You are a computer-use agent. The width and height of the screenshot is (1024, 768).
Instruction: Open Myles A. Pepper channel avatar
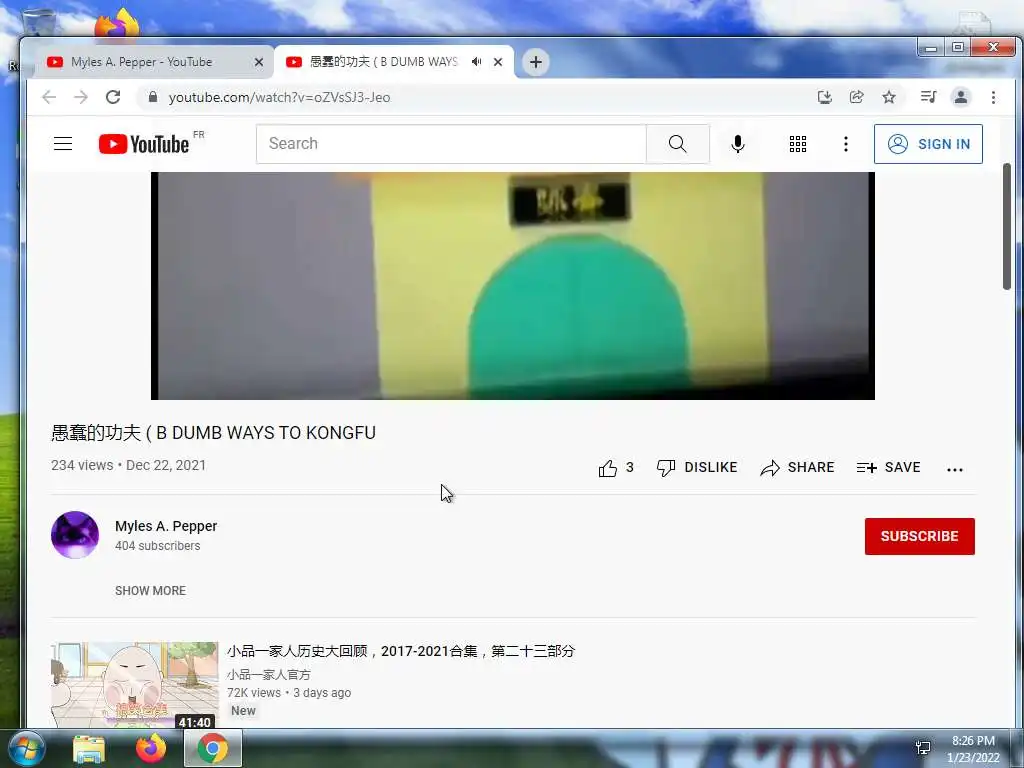pyautogui.click(x=75, y=535)
